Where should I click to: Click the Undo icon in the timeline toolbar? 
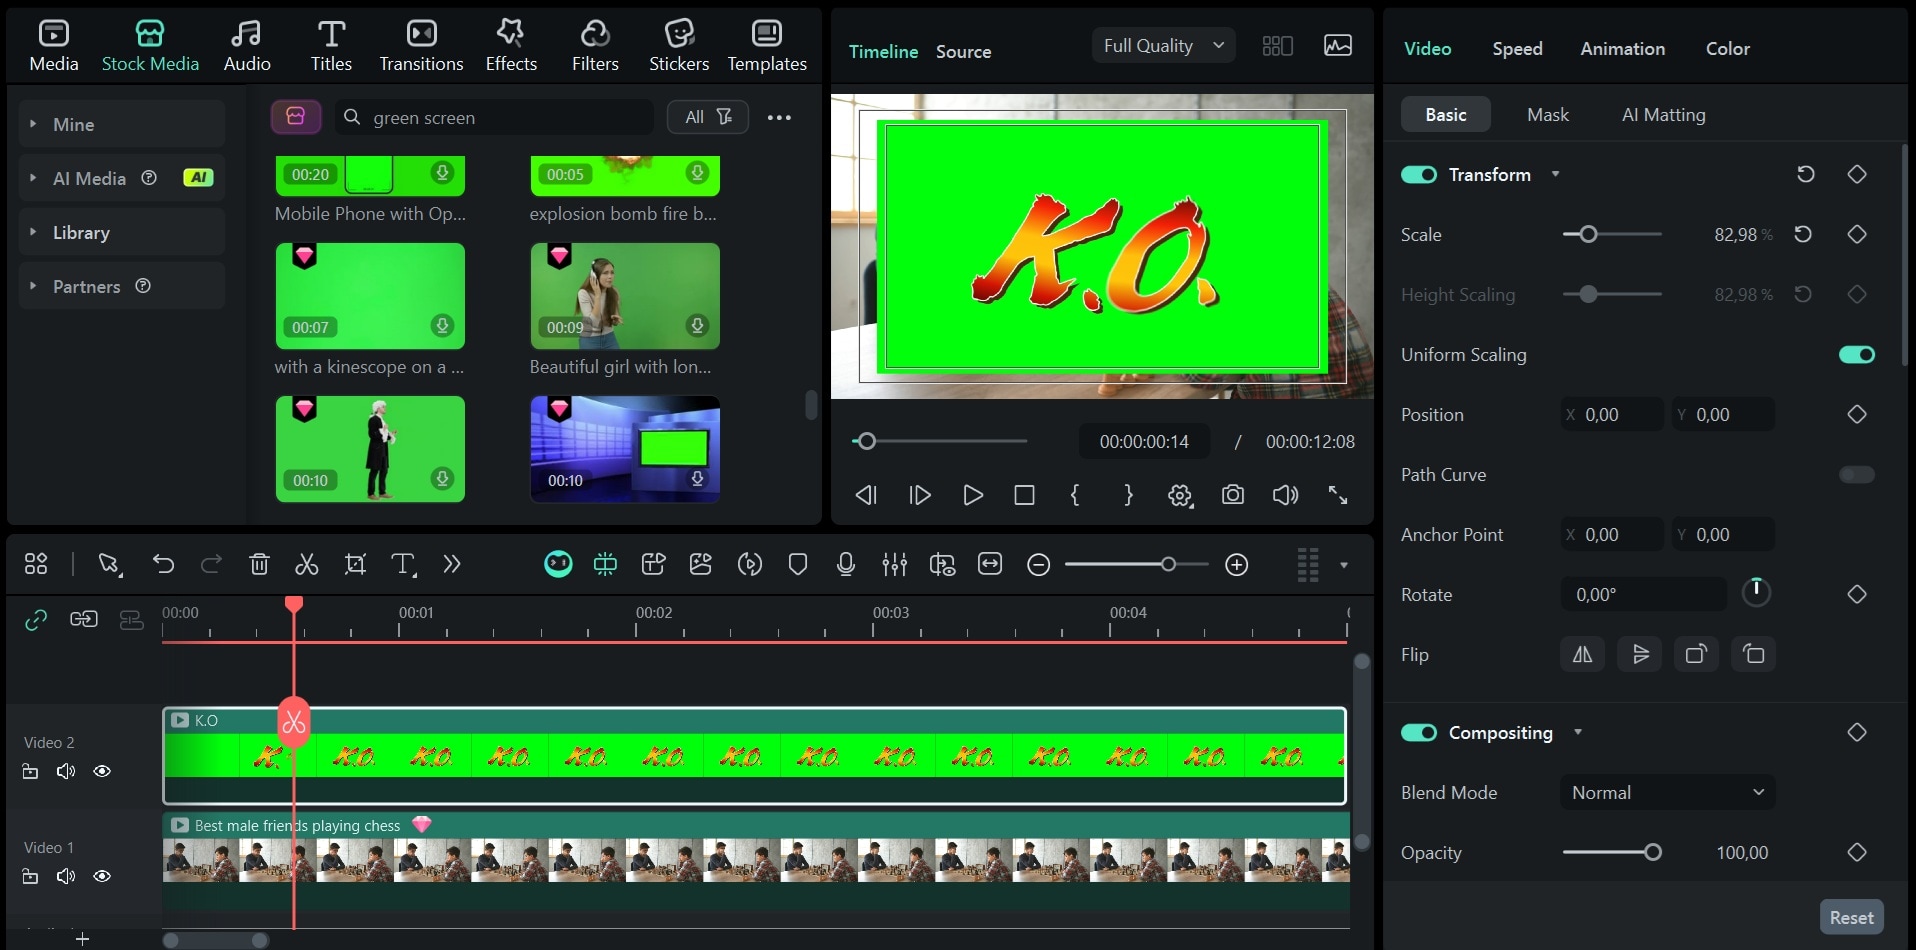[163, 564]
